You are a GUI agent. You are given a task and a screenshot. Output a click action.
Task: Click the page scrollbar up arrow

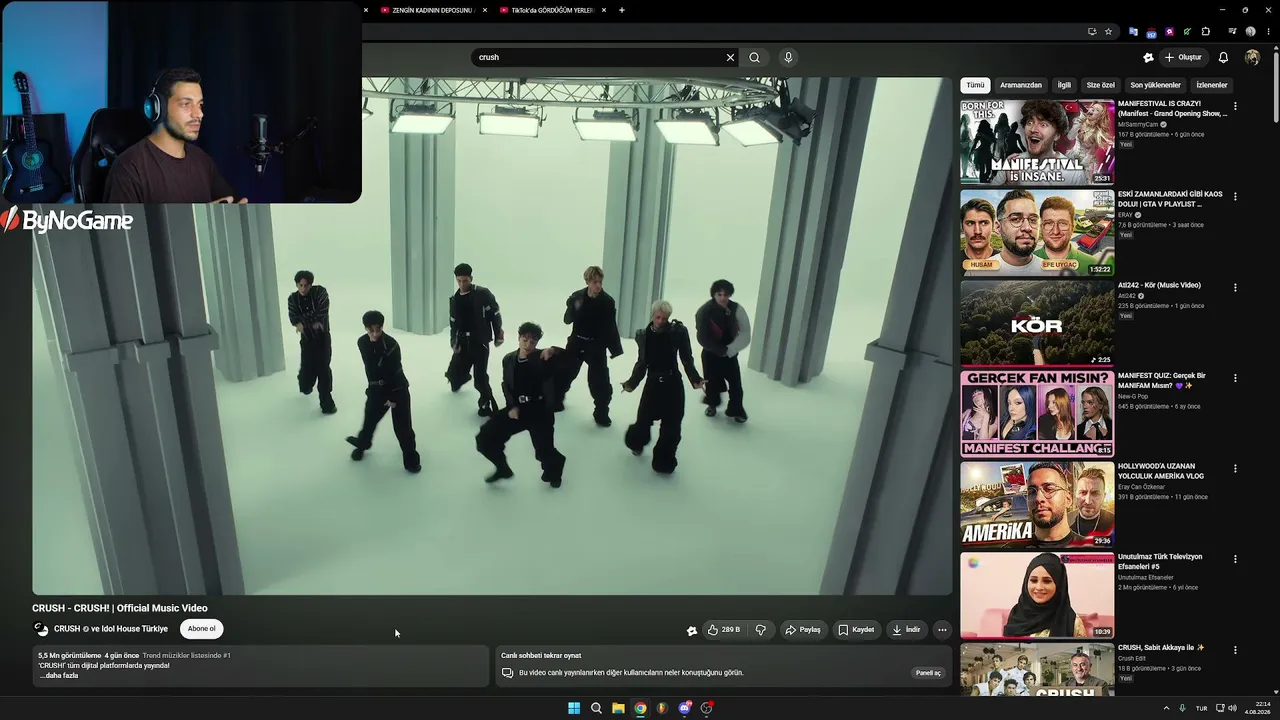[1275, 49]
